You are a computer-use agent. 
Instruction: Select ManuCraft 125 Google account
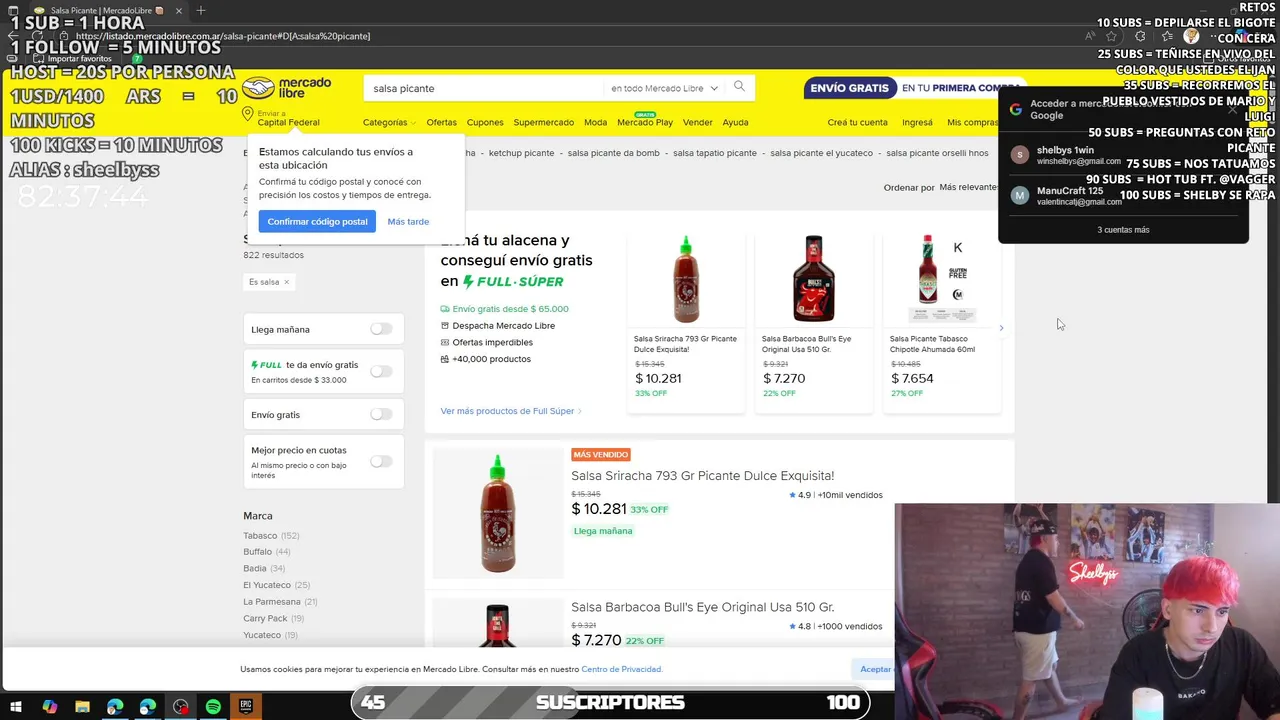pos(1123,195)
